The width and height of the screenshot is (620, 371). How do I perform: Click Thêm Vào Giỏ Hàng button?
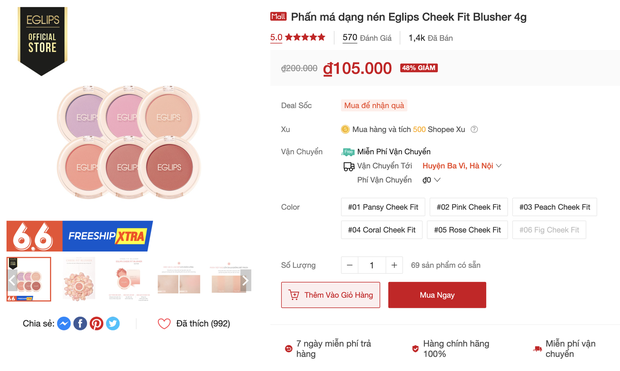(331, 295)
